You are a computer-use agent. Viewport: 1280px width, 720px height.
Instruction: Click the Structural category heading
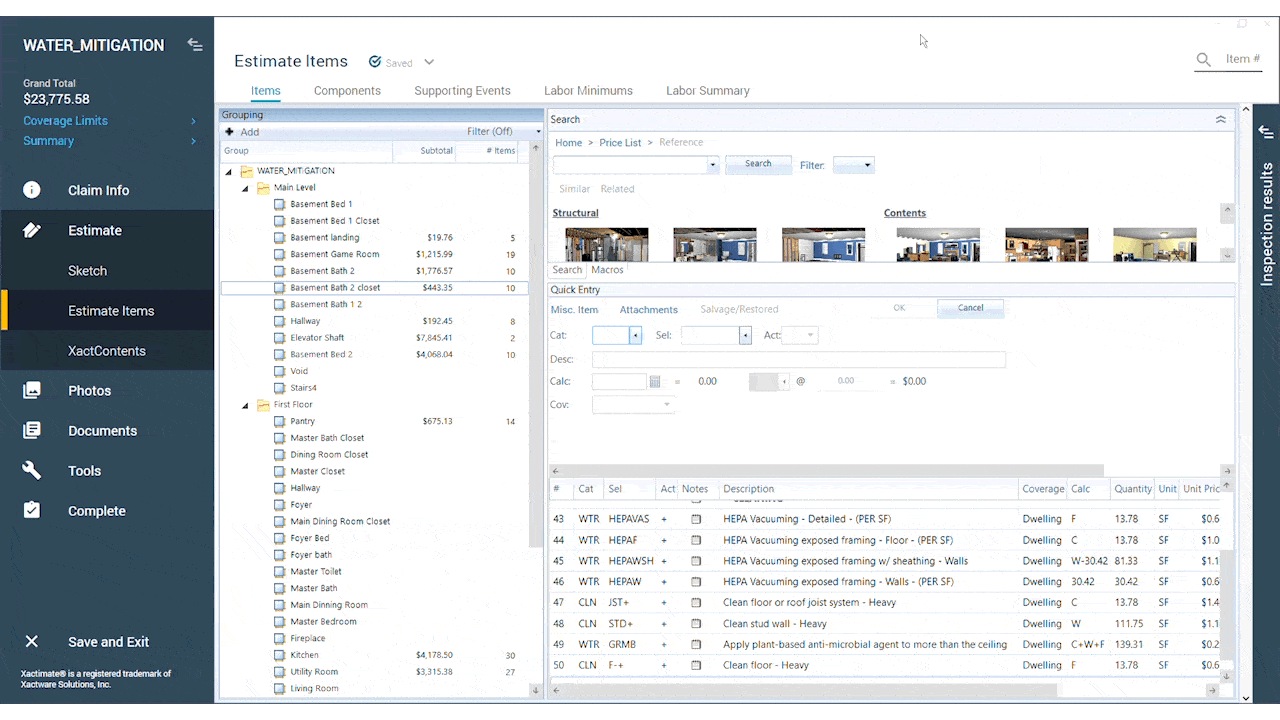[x=575, y=213]
